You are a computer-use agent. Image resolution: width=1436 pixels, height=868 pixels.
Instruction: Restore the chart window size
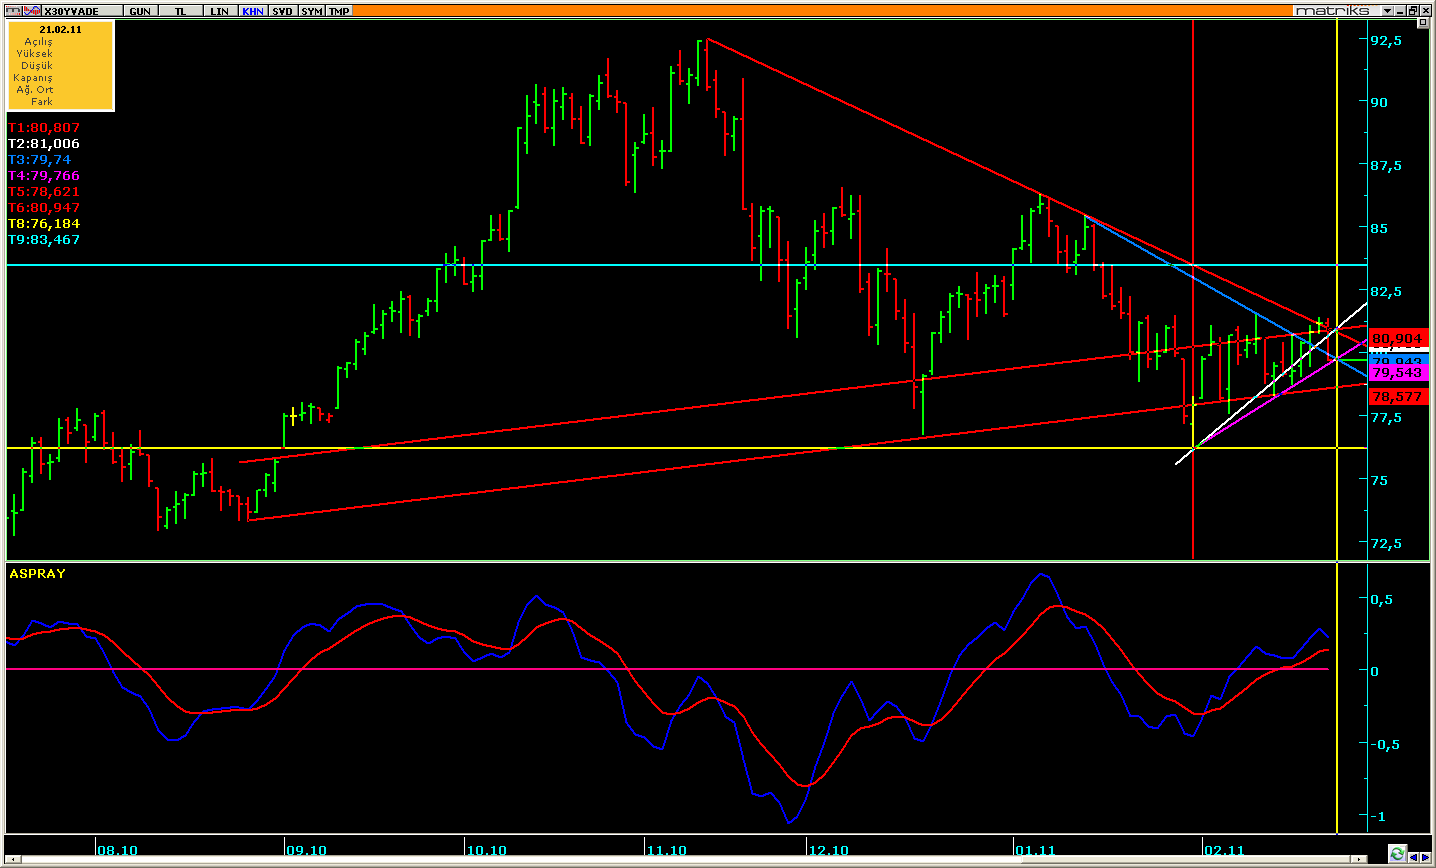pyautogui.click(x=1413, y=10)
